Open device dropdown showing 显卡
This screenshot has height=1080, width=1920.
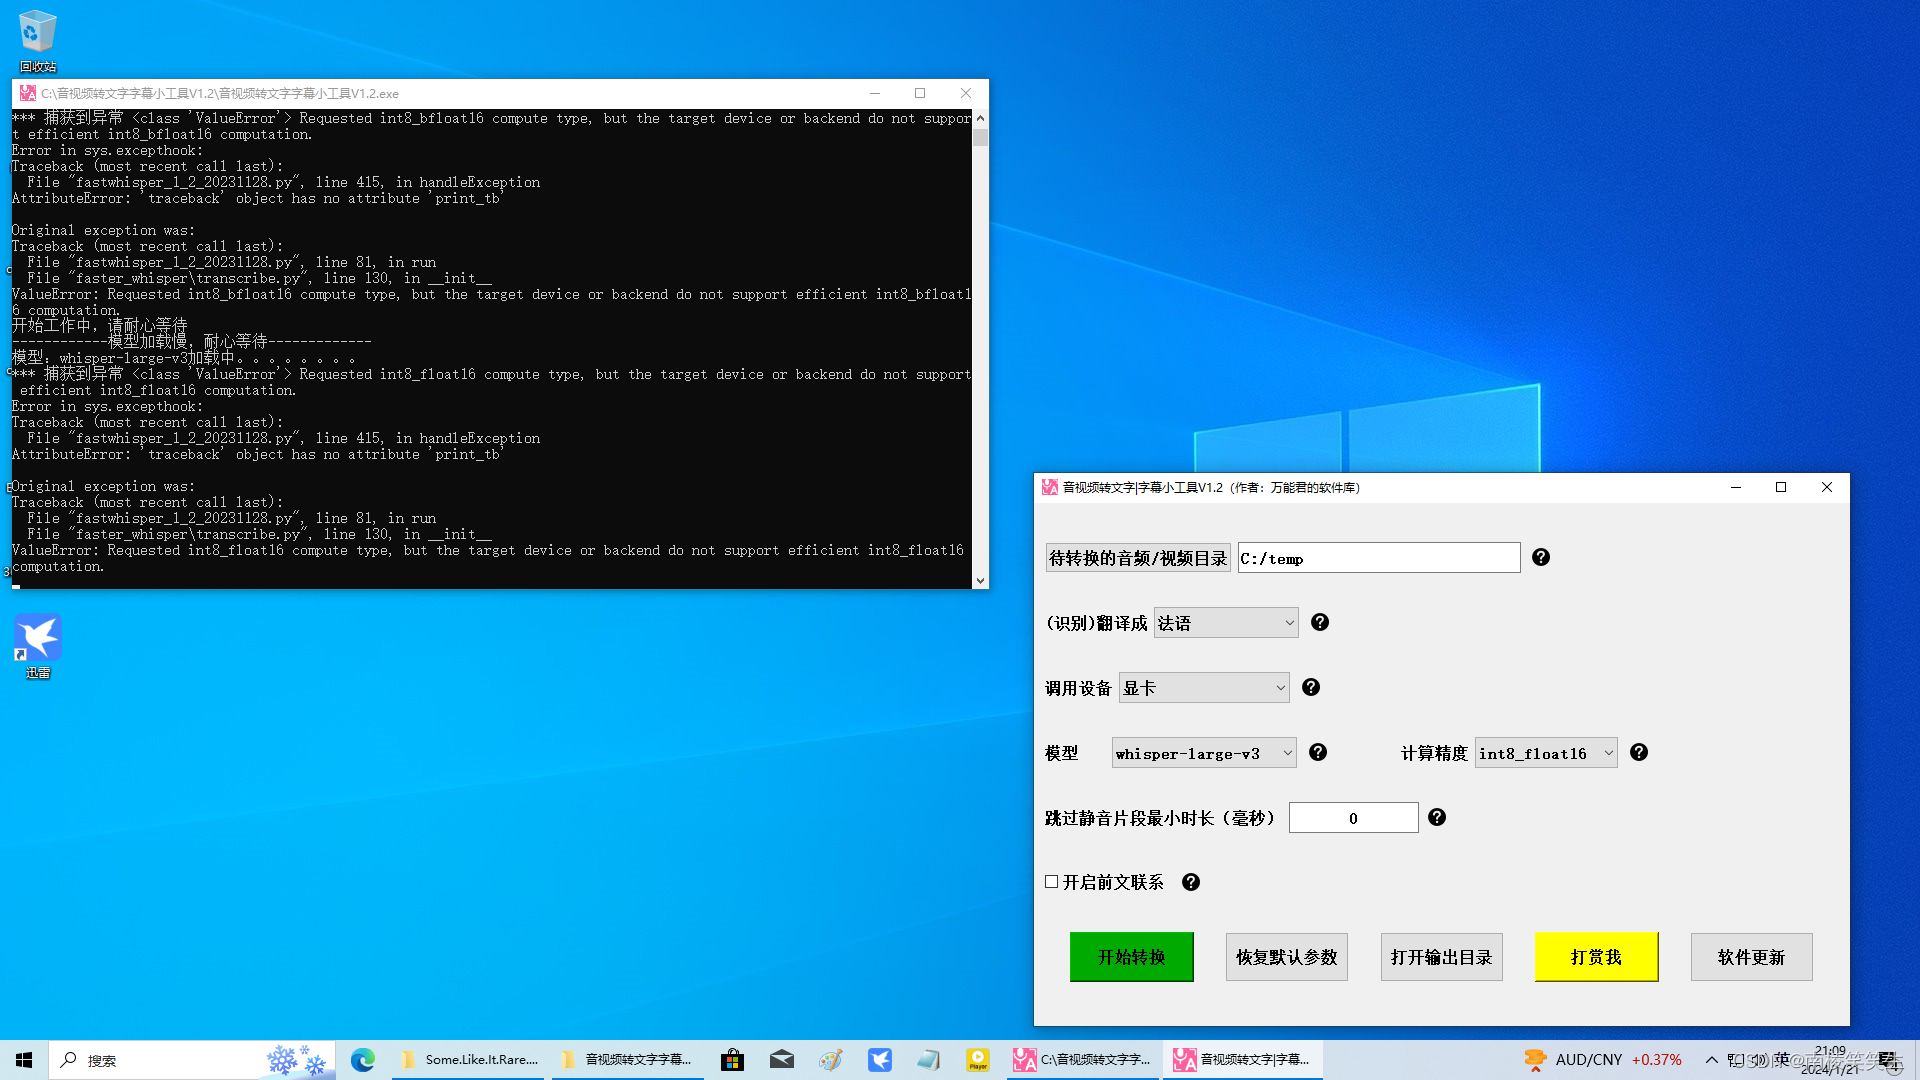[x=1204, y=688]
